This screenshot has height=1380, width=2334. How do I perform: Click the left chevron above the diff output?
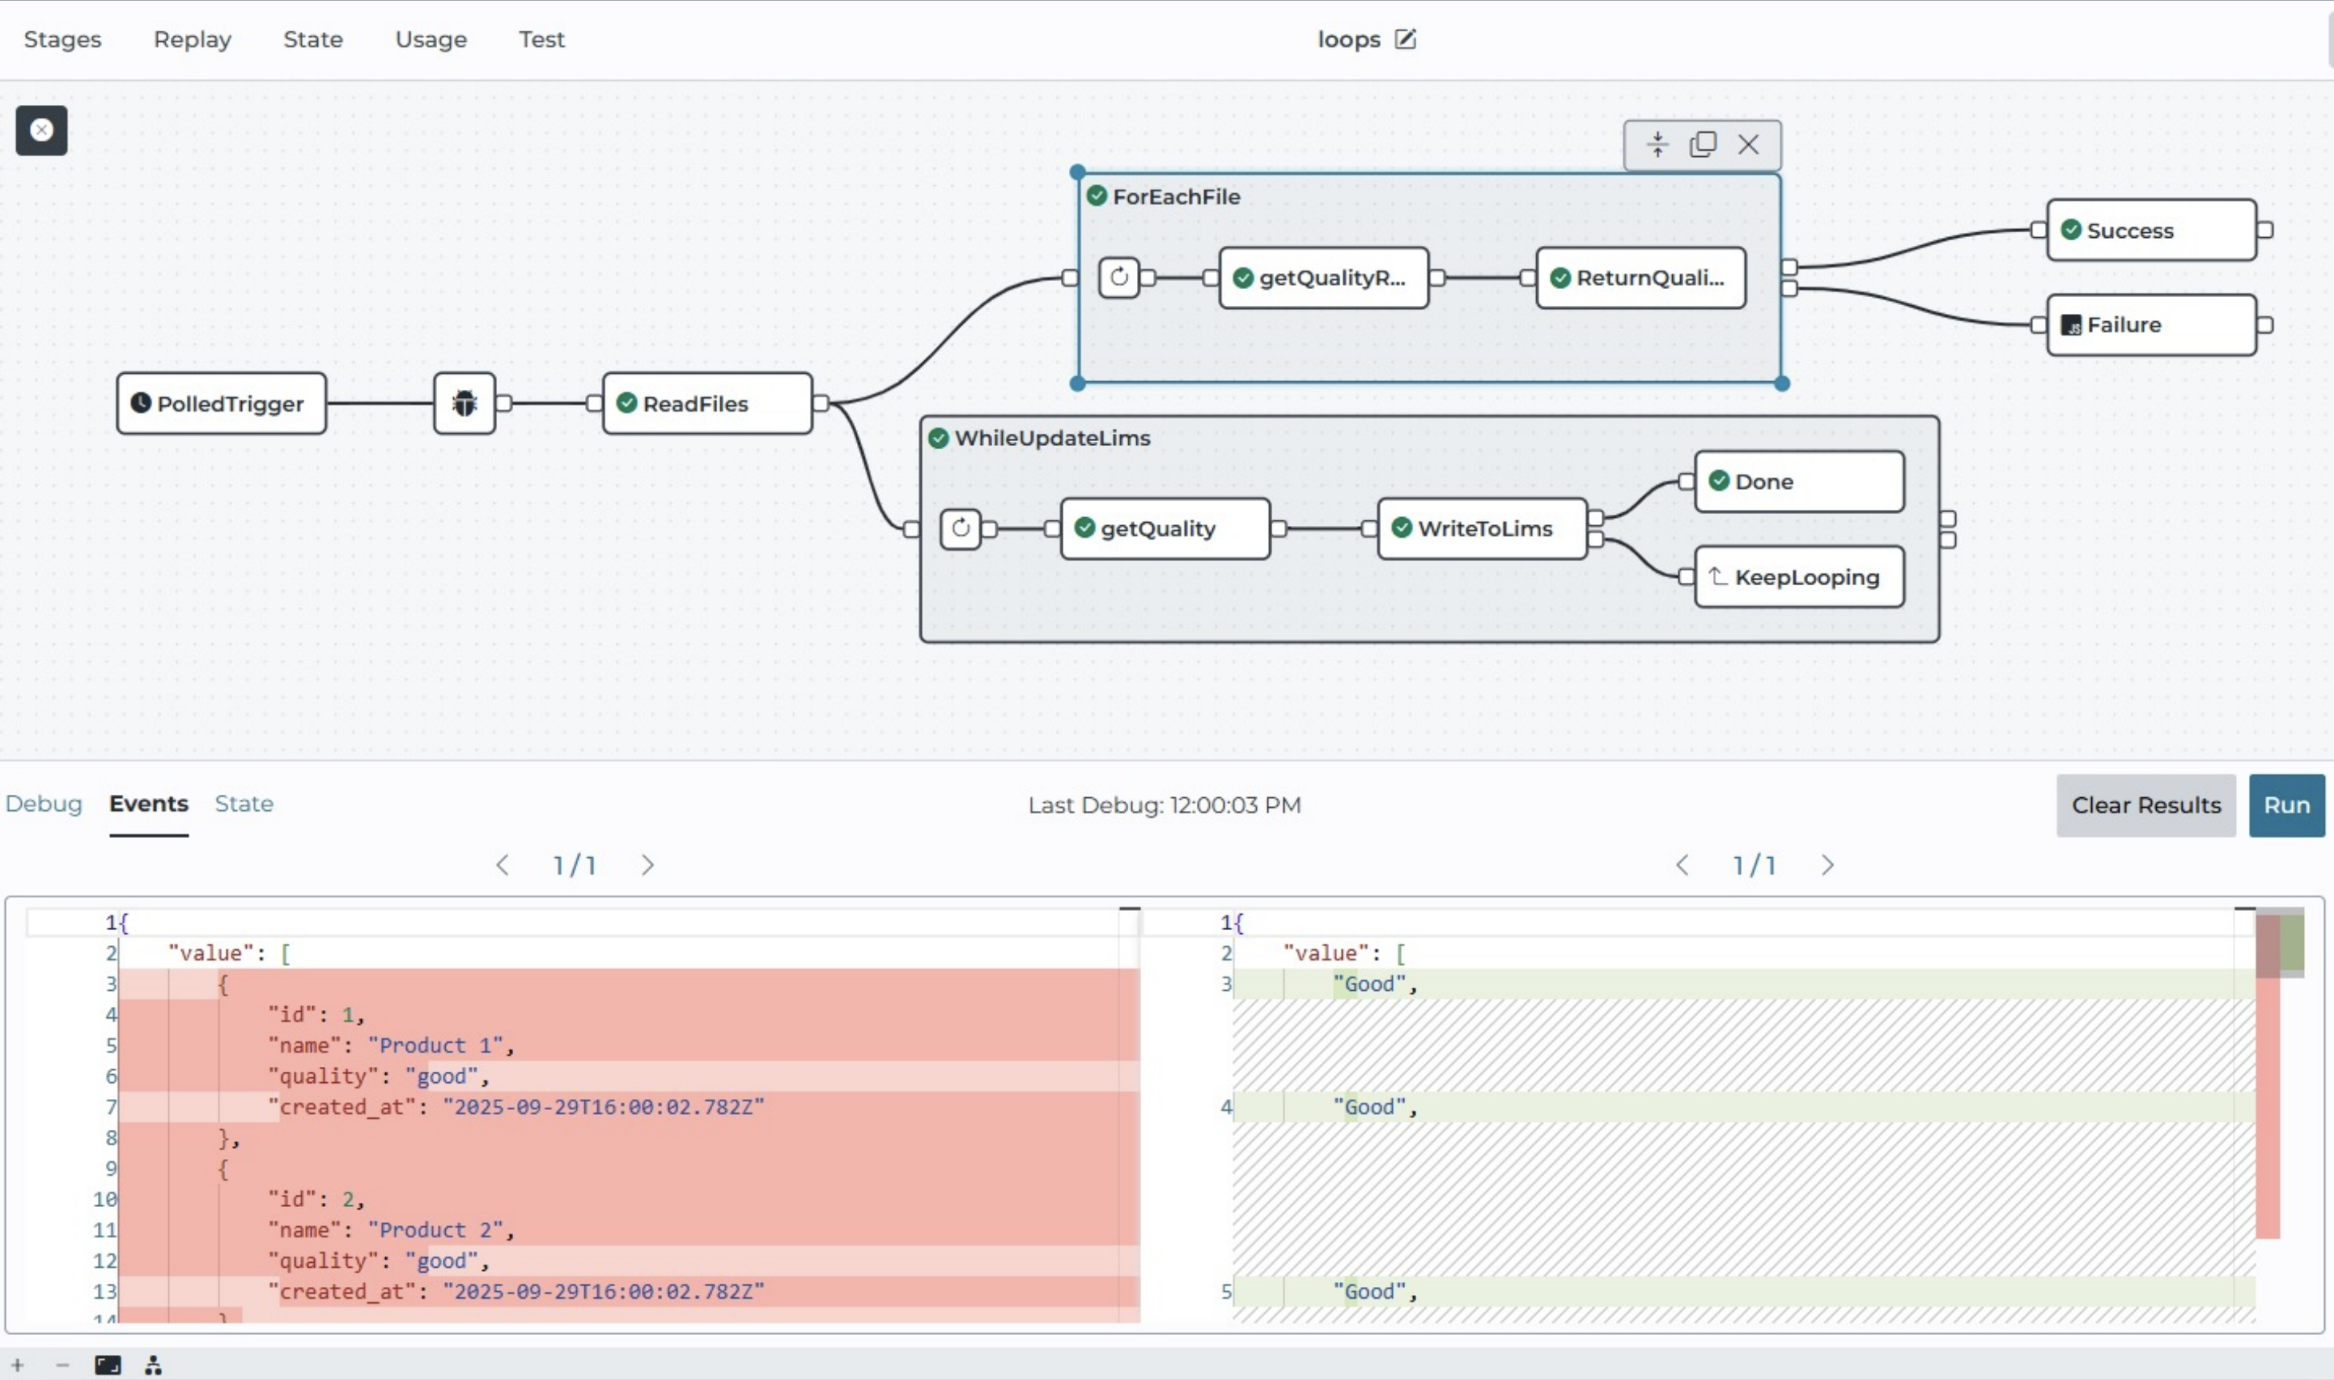pyautogui.click(x=1682, y=864)
